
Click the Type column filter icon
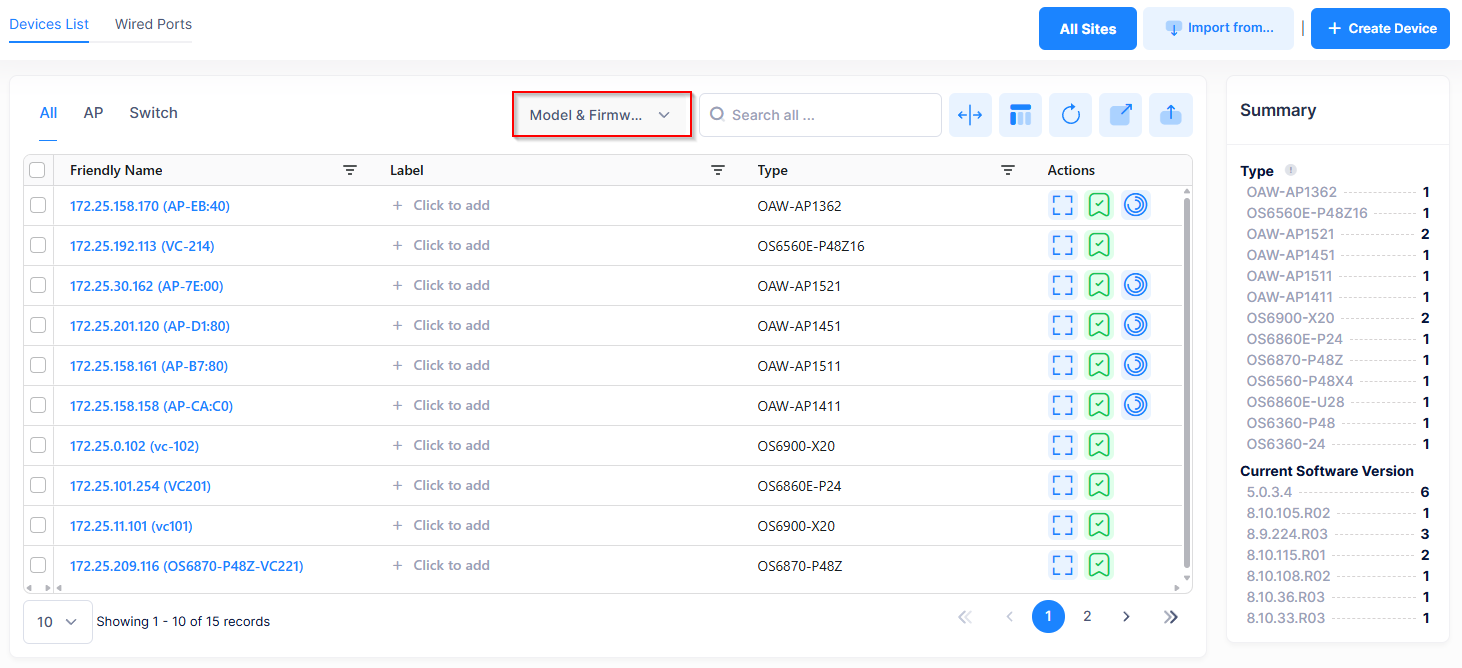click(1008, 171)
